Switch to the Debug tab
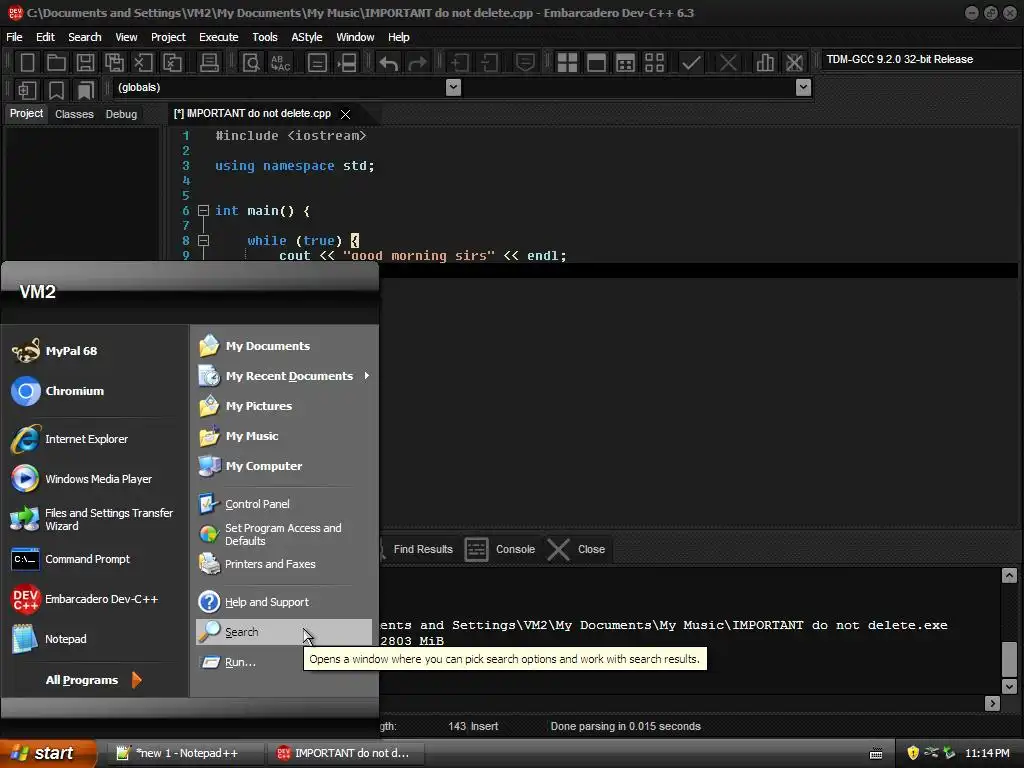1024x768 pixels. 121,114
